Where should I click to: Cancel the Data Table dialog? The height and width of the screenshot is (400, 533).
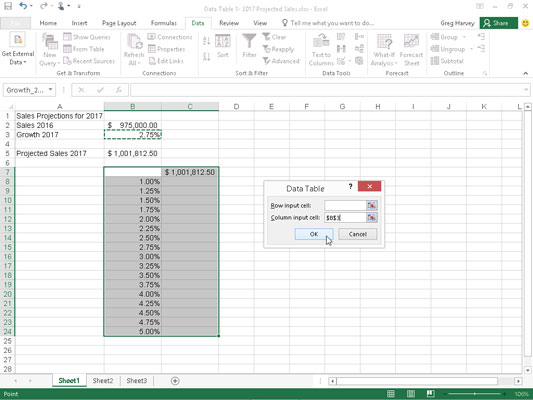coord(358,234)
